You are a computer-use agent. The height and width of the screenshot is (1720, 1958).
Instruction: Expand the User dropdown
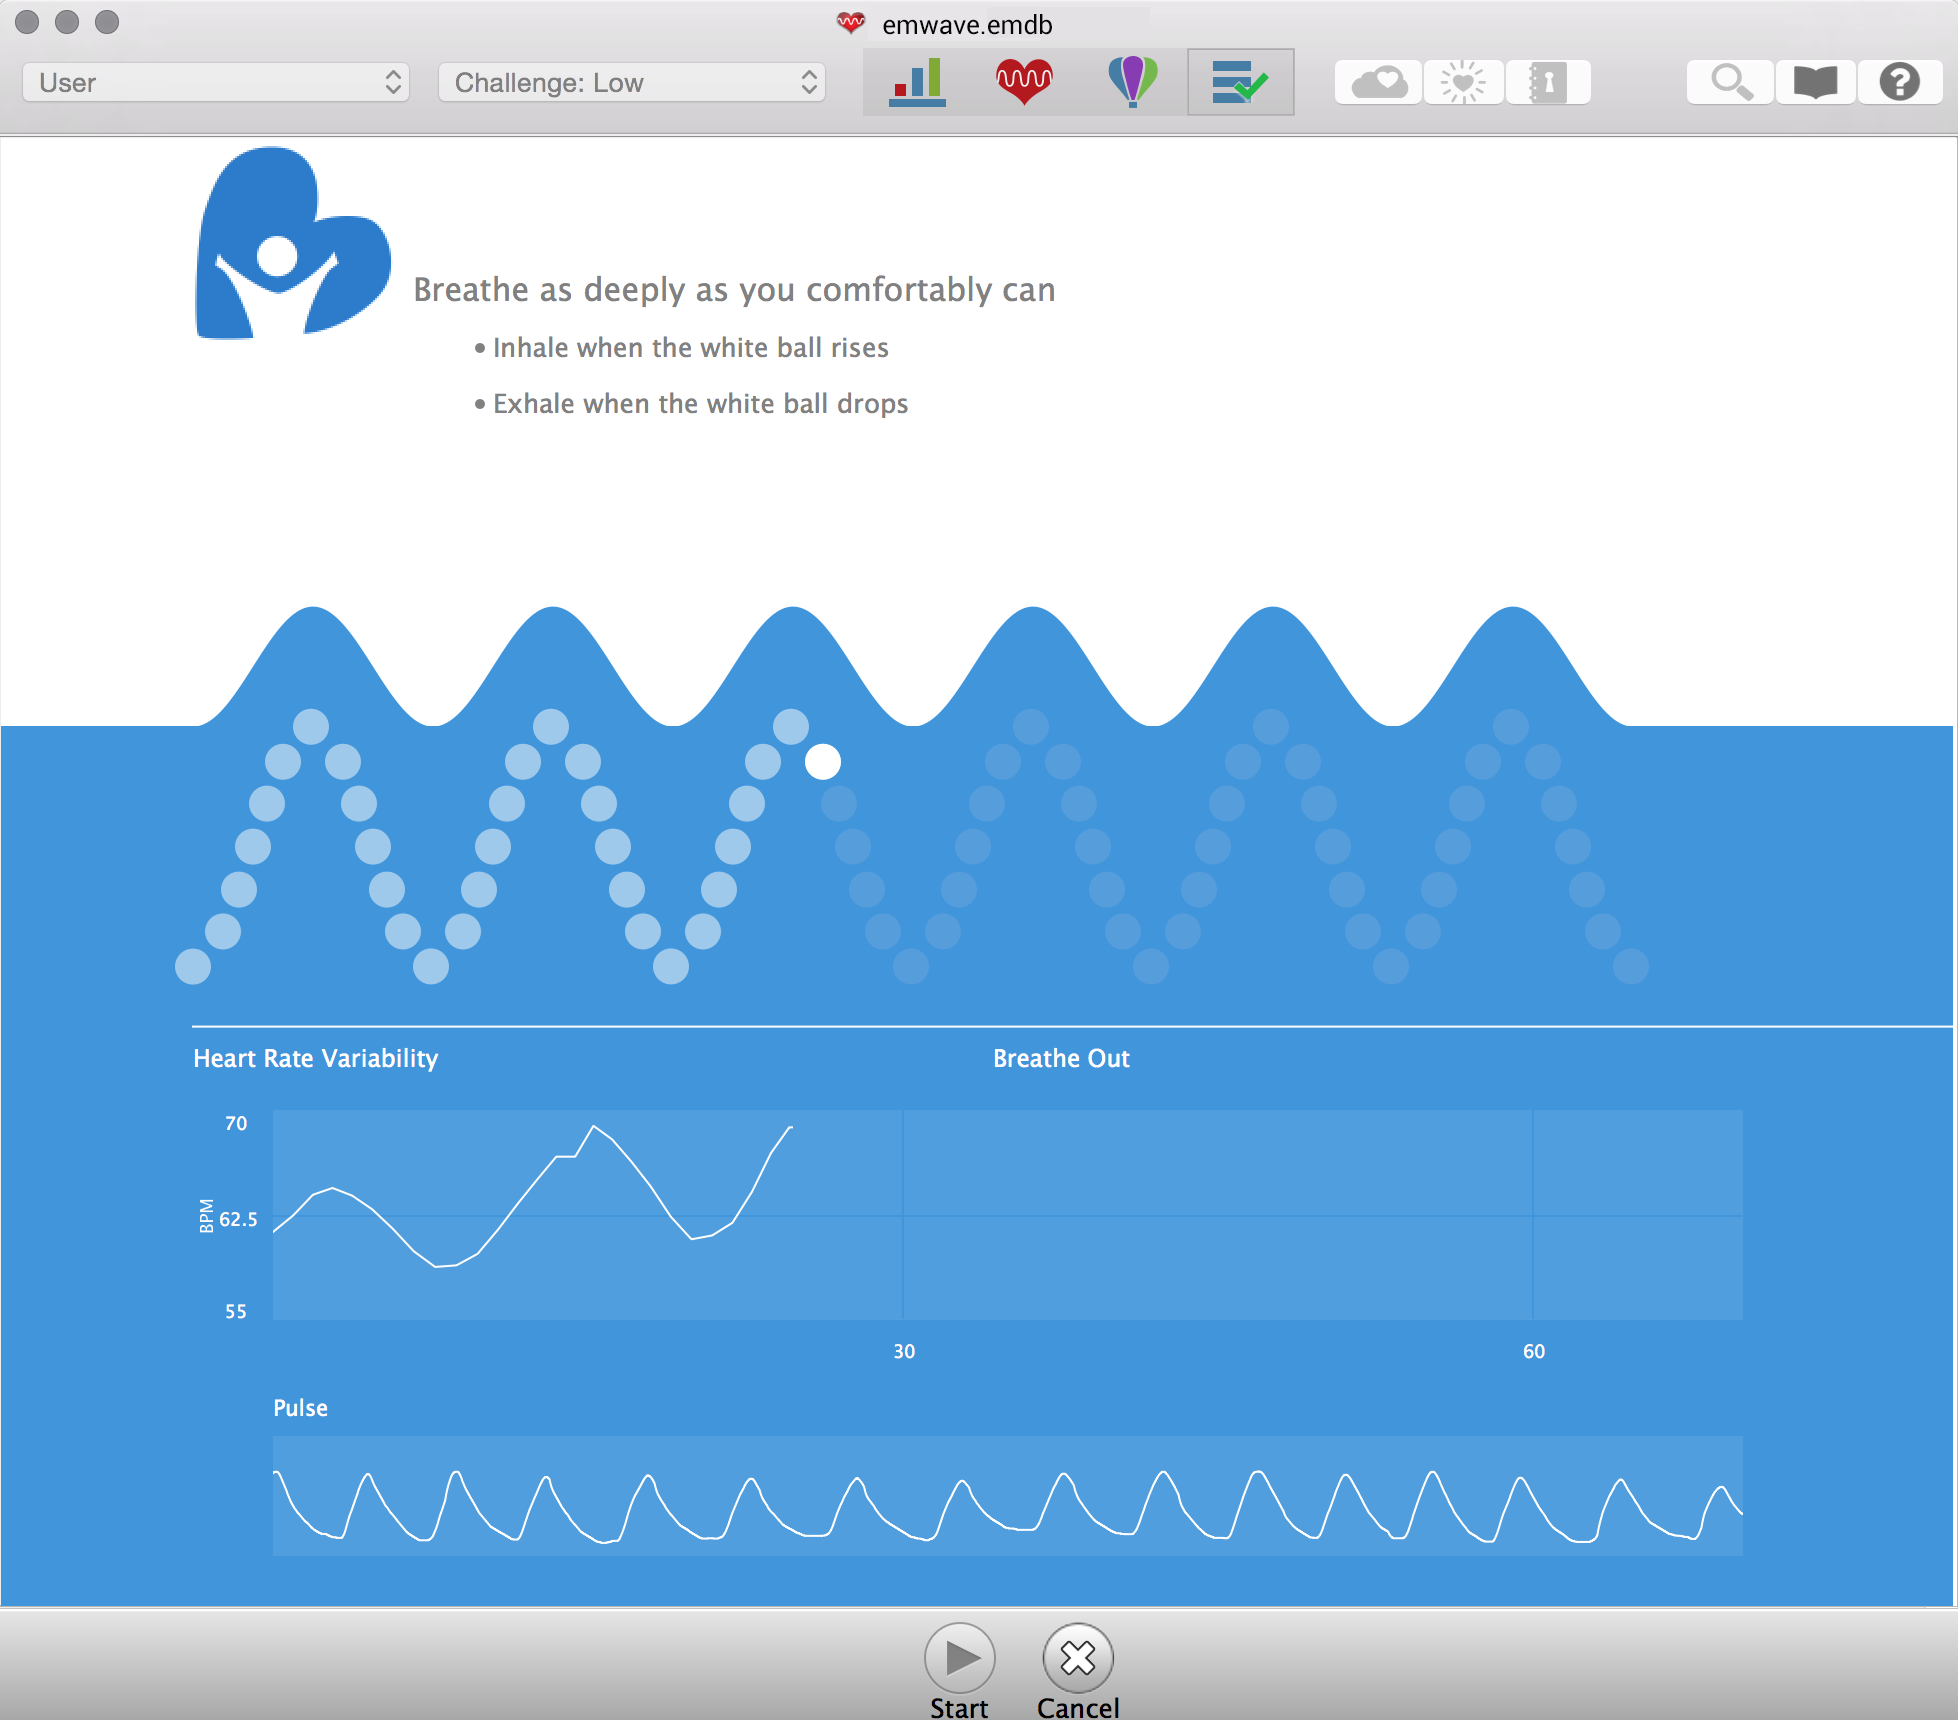coord(216,82)
